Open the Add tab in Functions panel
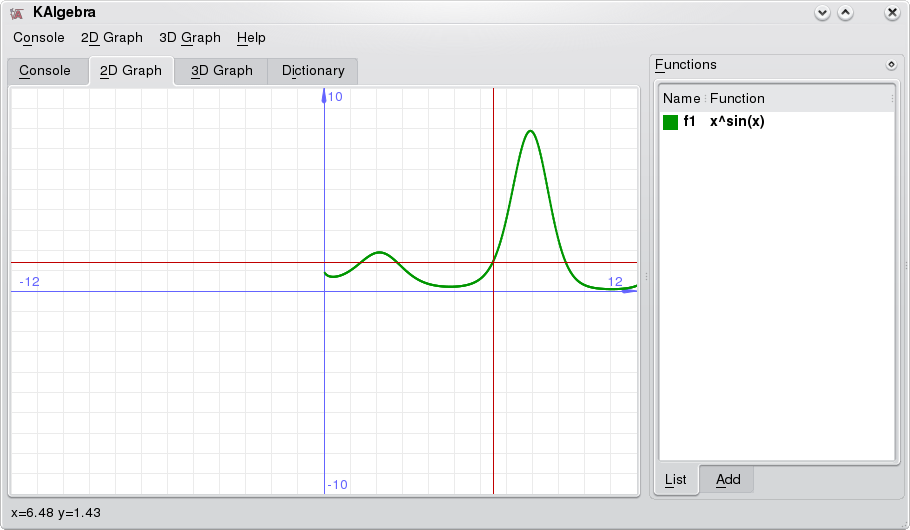This screenshot has height=530, width=910. pyautogui.click(x=728, y=479)
